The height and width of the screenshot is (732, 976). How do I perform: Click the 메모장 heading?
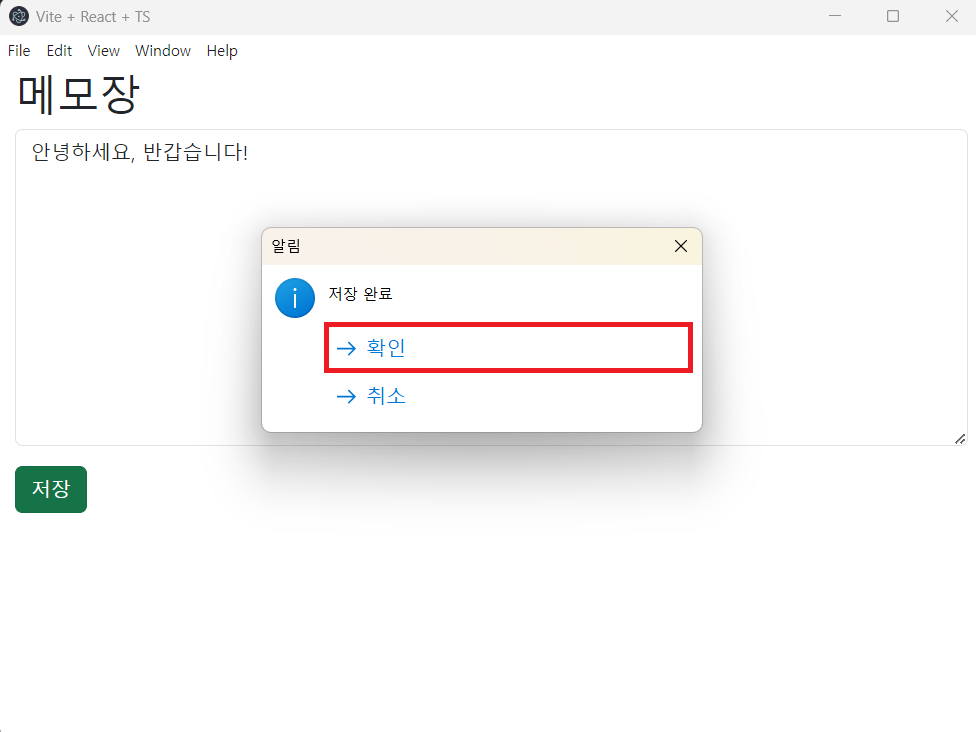[x=78, y=95]
